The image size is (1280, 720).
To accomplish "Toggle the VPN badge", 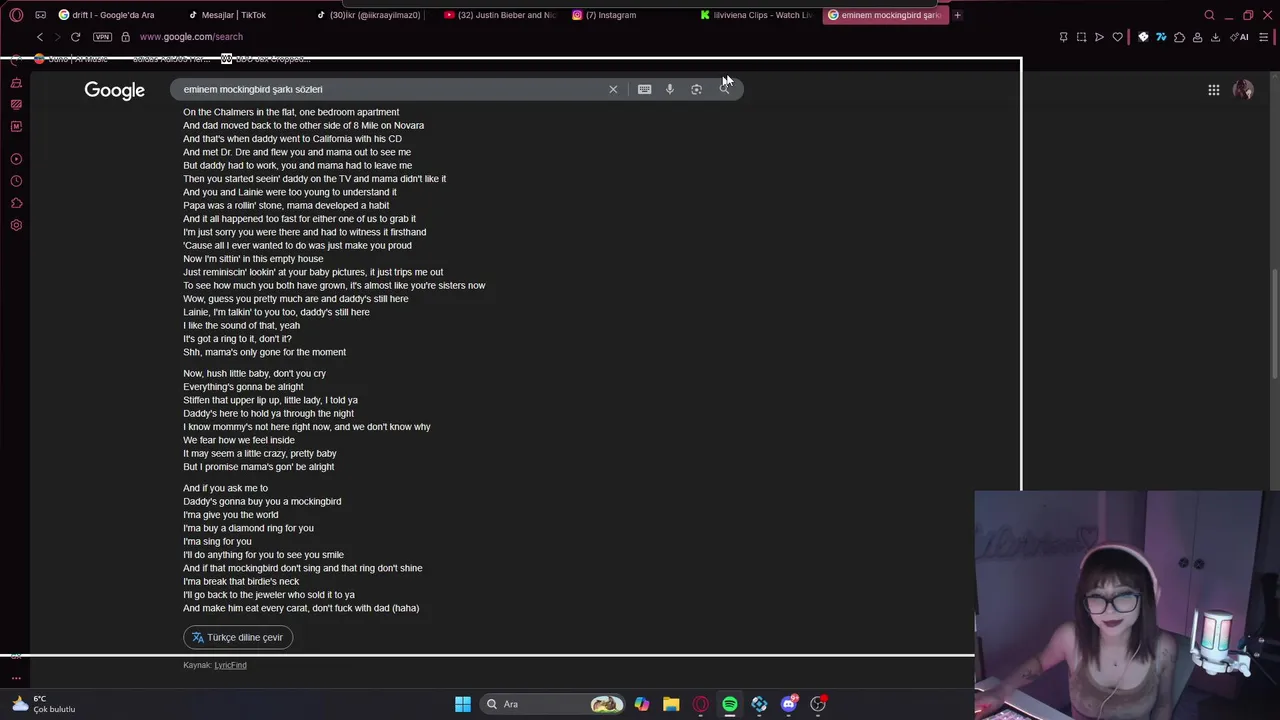I will point(102,37).
